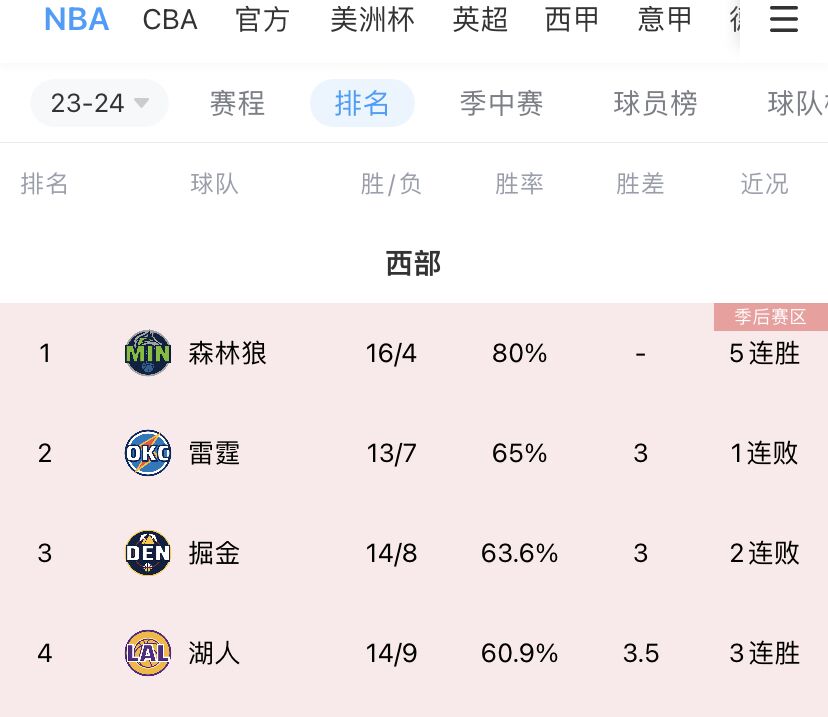Open the 湖人 team name link

point(214,653)
